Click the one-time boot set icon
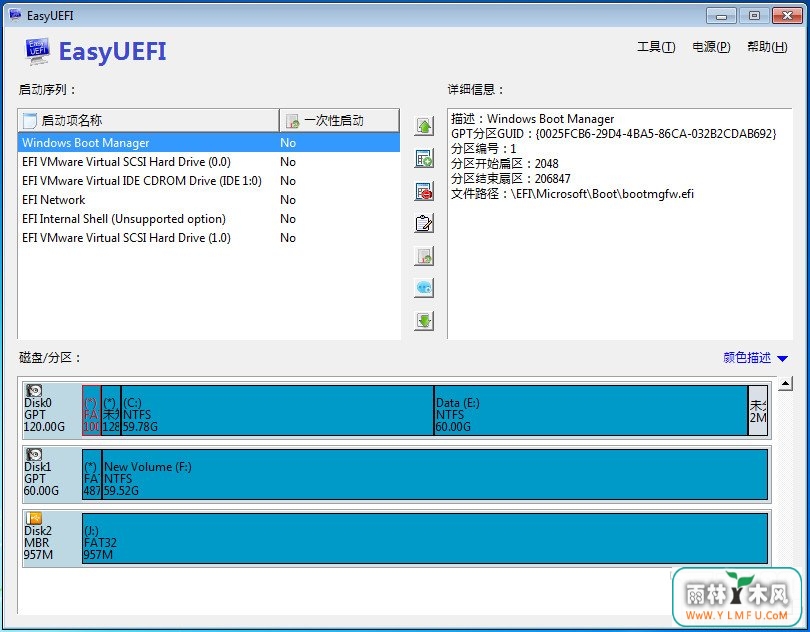The image size is (810, 632). pos(424,256)
